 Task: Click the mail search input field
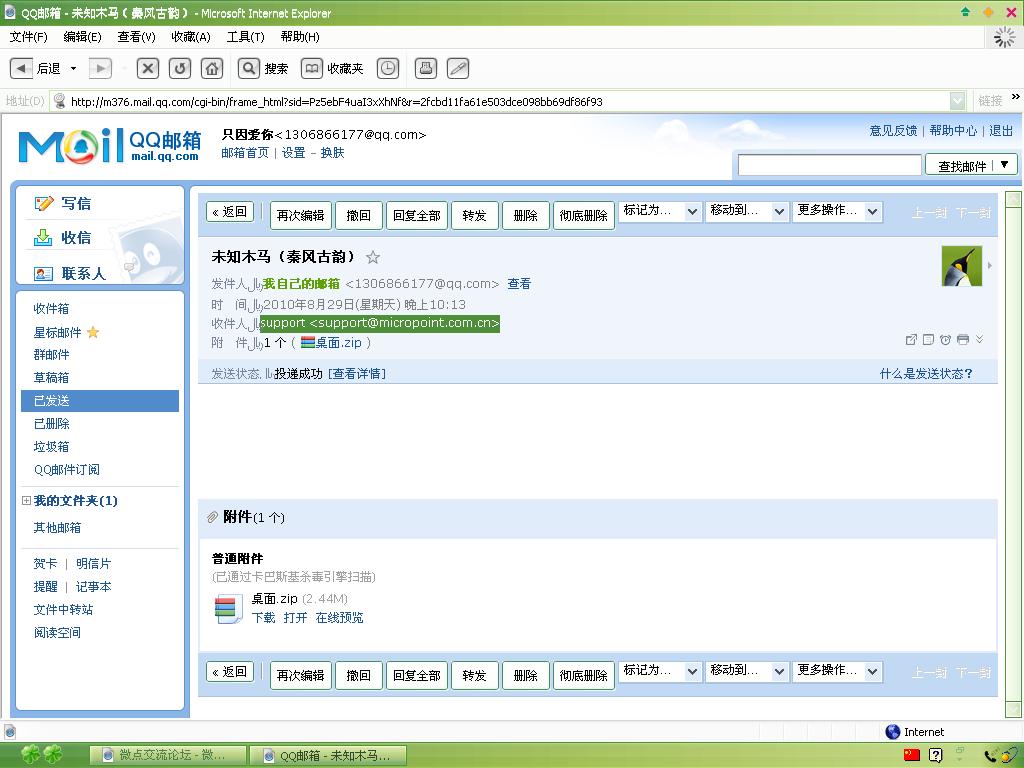click(829, 165)
